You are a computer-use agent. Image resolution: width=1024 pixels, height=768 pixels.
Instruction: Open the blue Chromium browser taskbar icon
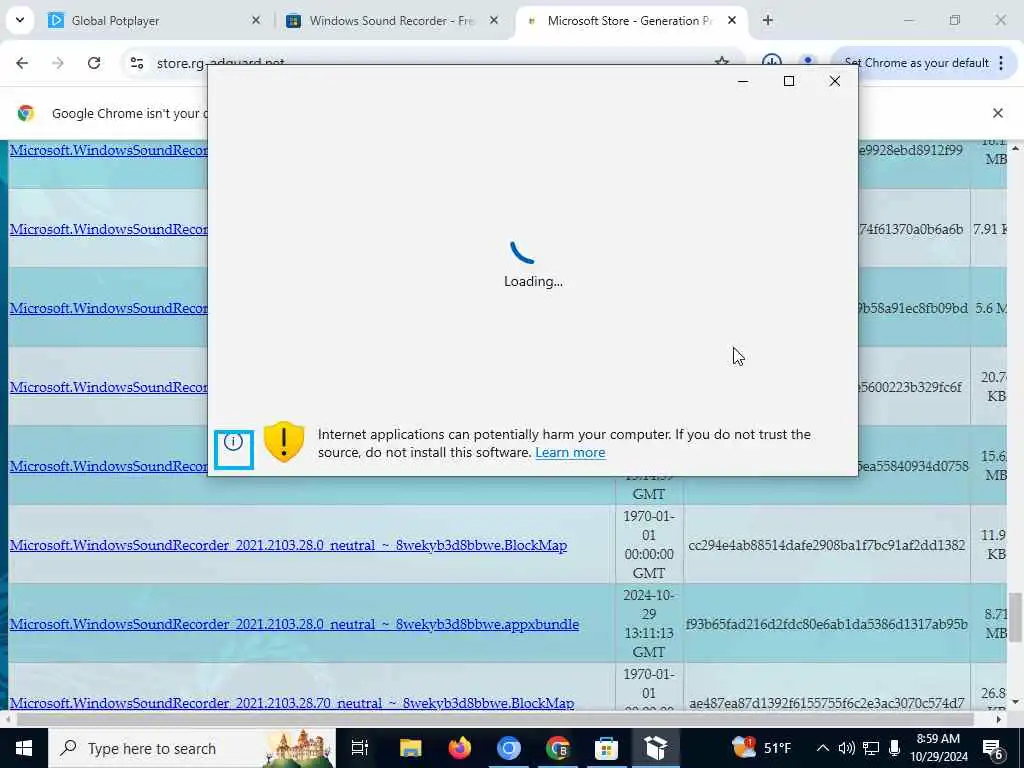point(509,748)
